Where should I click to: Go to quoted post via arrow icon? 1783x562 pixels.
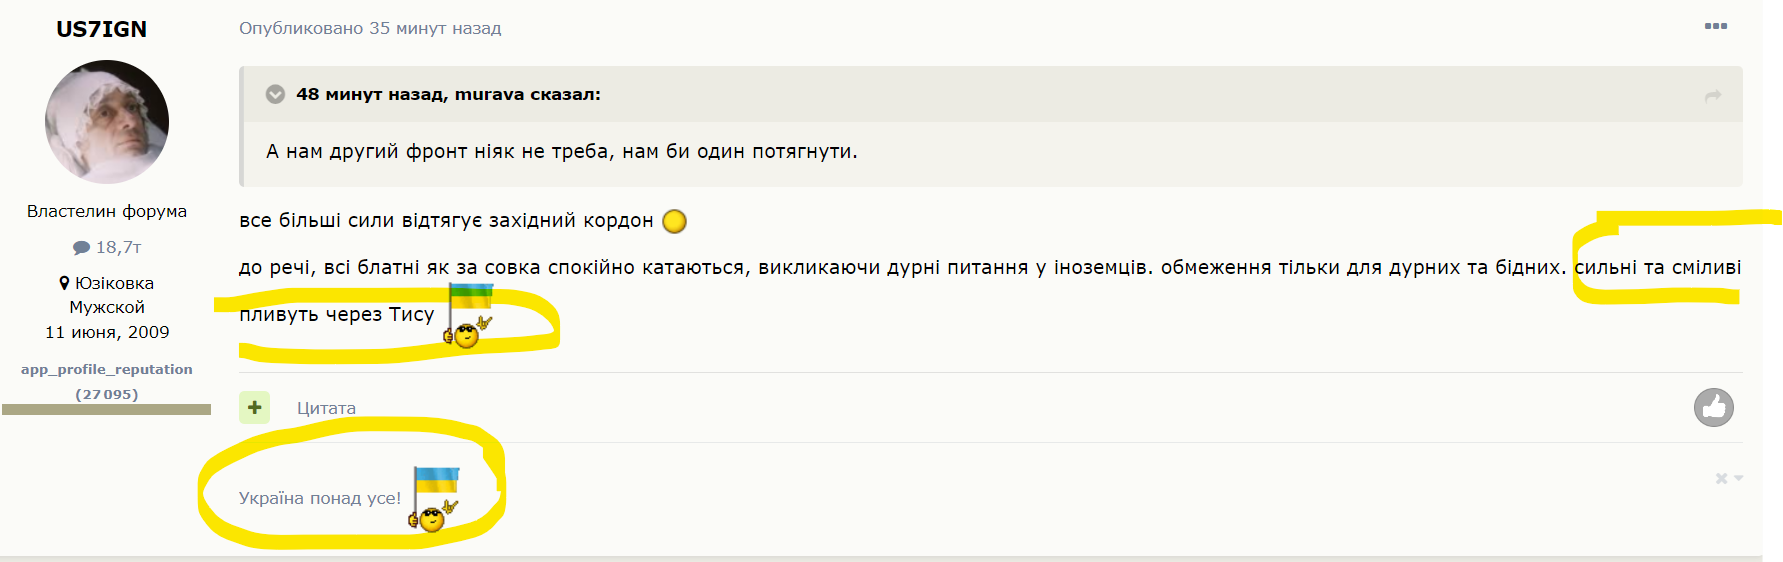click(x=1713, y=96)
